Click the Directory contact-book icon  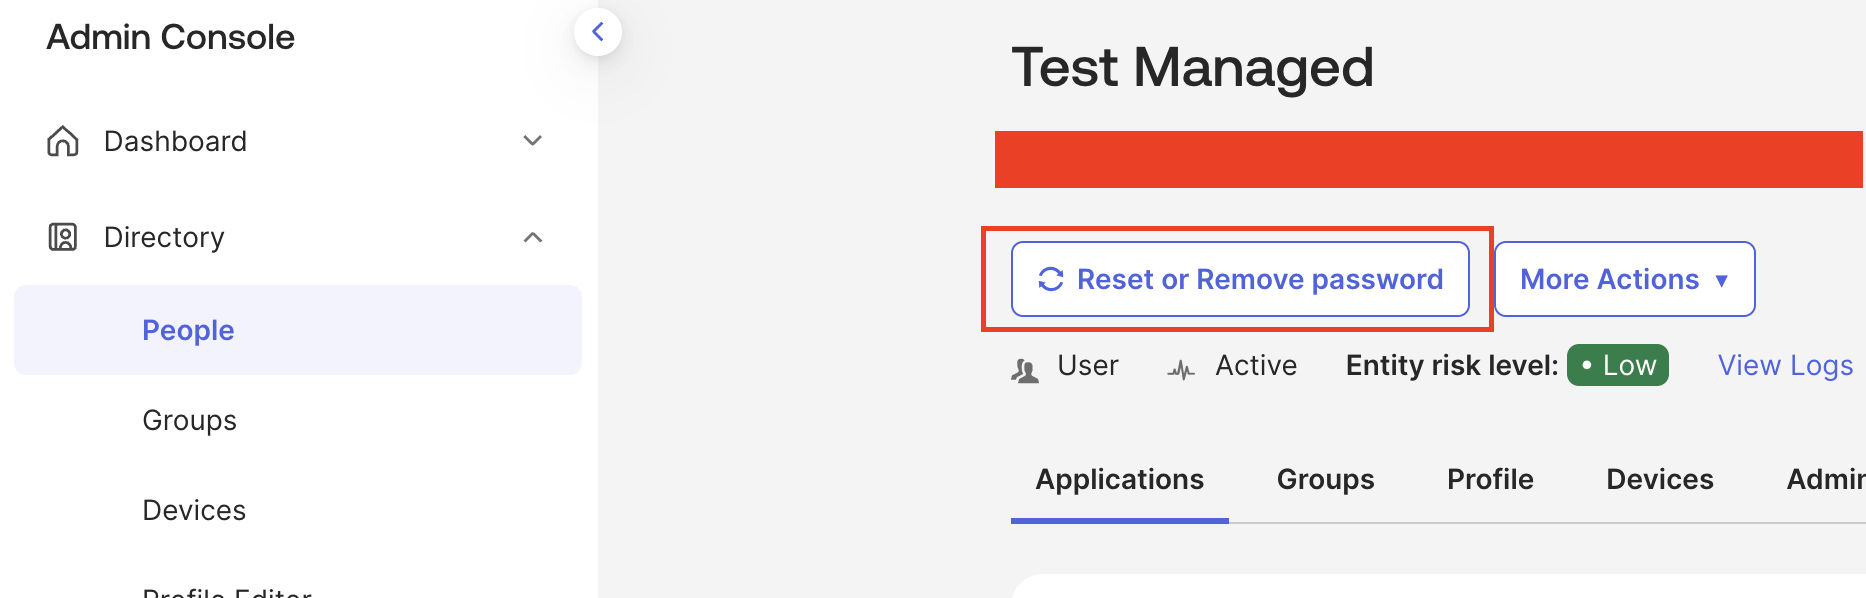(x=63, y=237)
